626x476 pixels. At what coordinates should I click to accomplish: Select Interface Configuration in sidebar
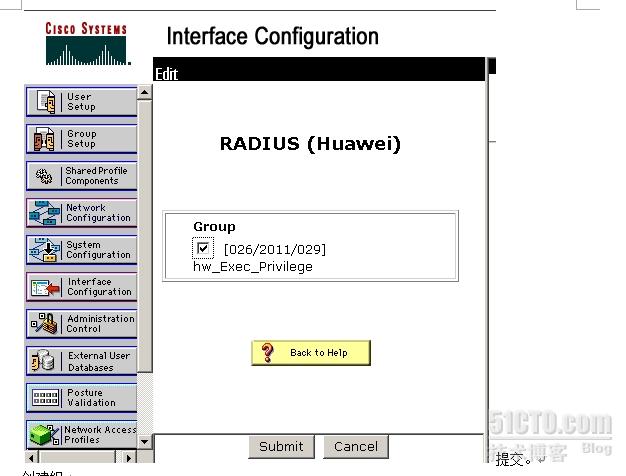coord(81,287)
